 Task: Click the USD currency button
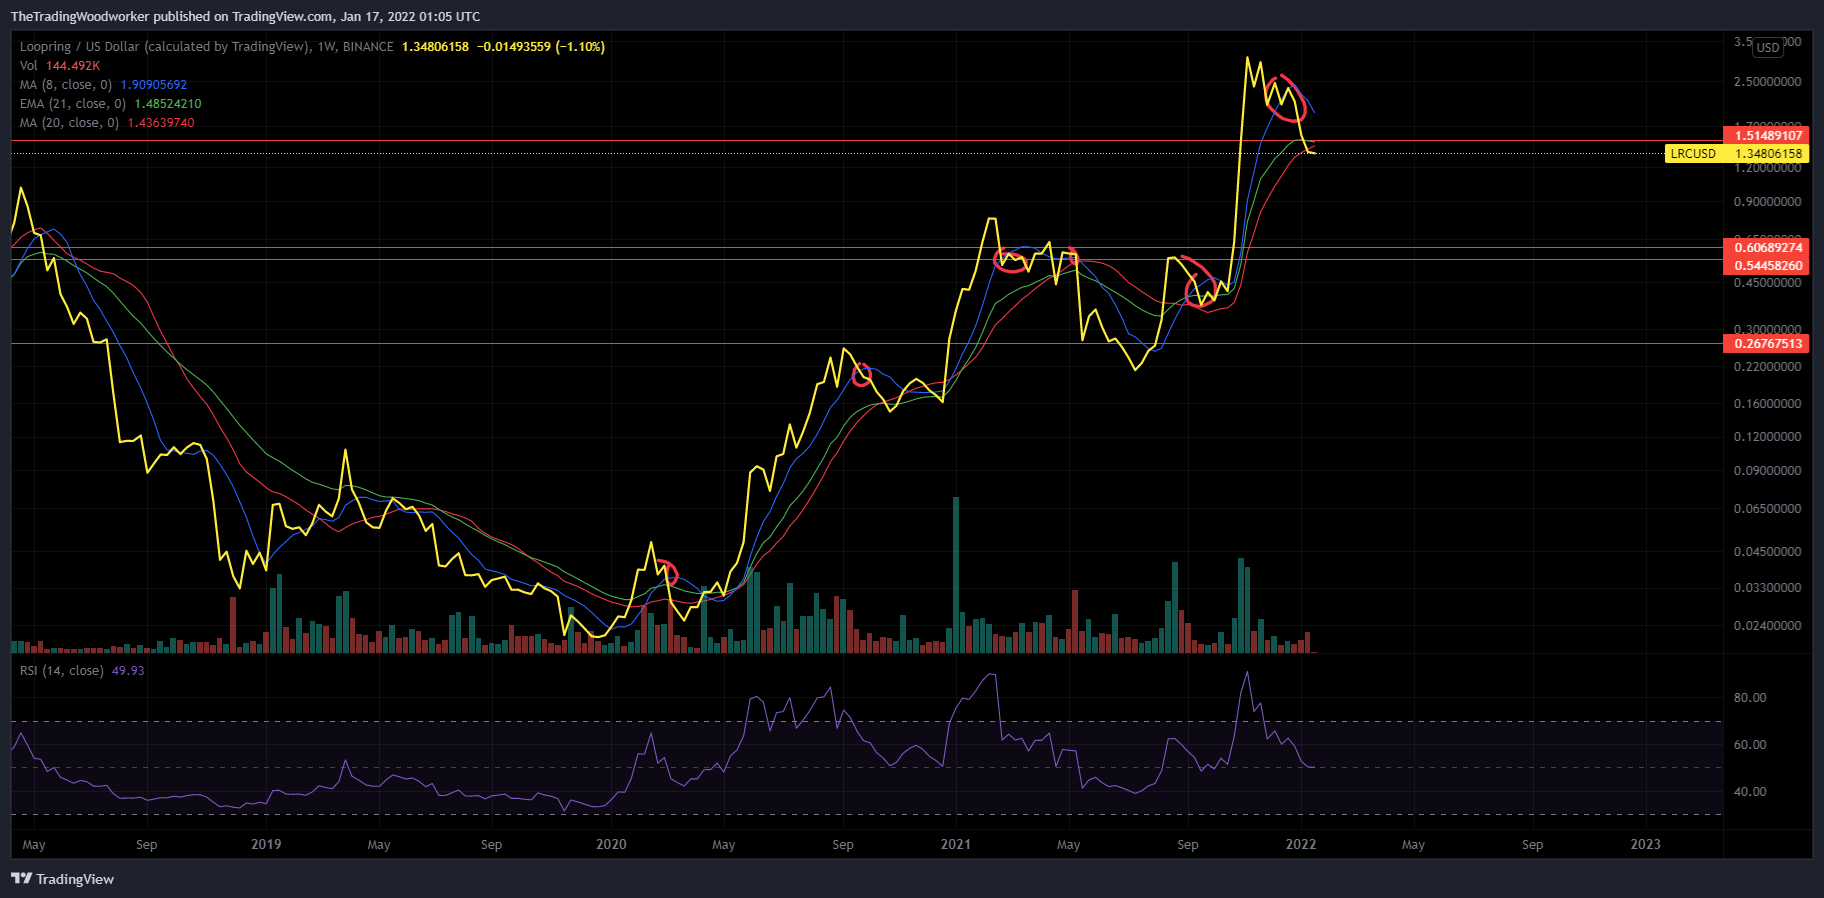tap(1768, 47)
